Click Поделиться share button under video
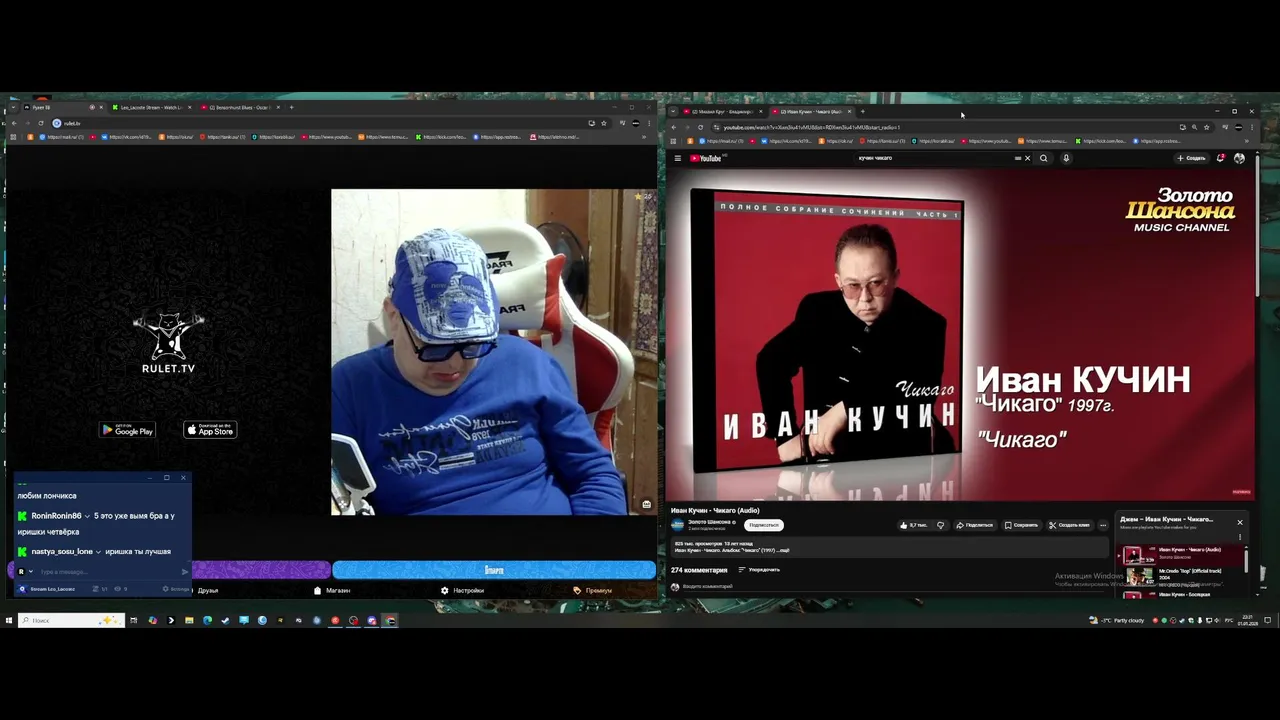This screenshot has height=720, width=1280. point(975,525)
